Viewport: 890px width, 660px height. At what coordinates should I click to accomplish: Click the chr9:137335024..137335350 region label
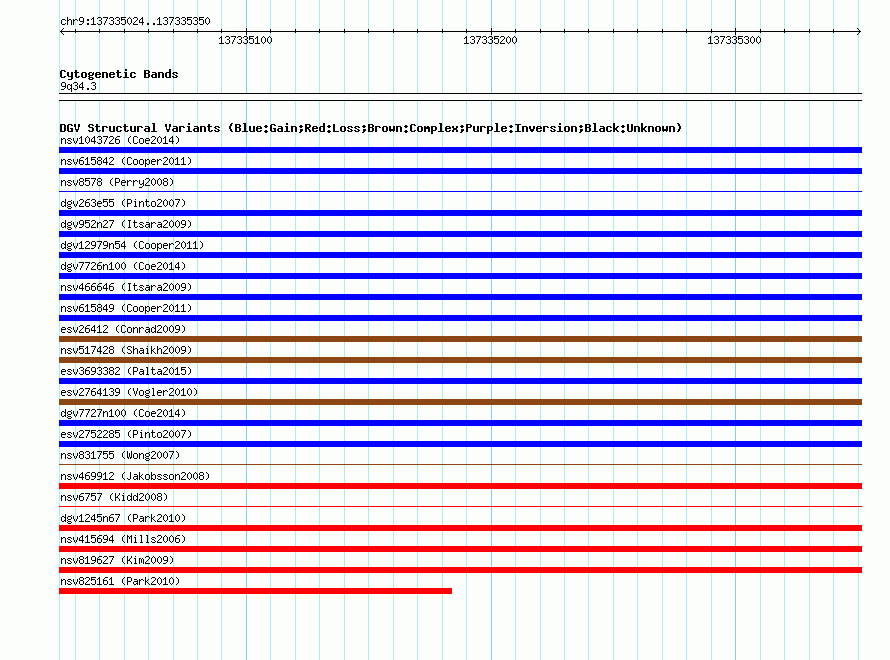(135, 21)
